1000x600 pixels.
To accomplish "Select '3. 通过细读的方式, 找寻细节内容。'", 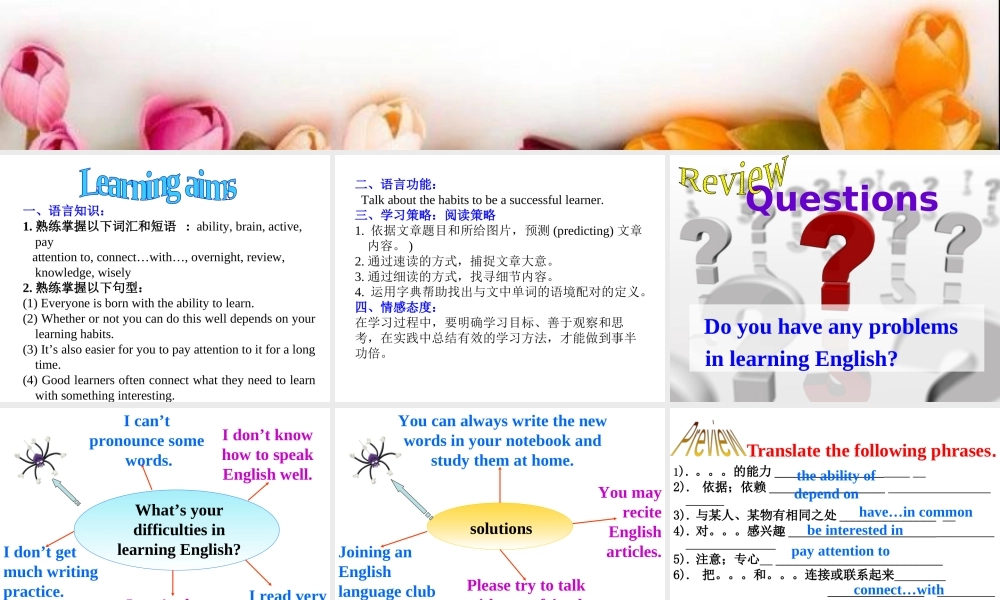I will point(457,276).
